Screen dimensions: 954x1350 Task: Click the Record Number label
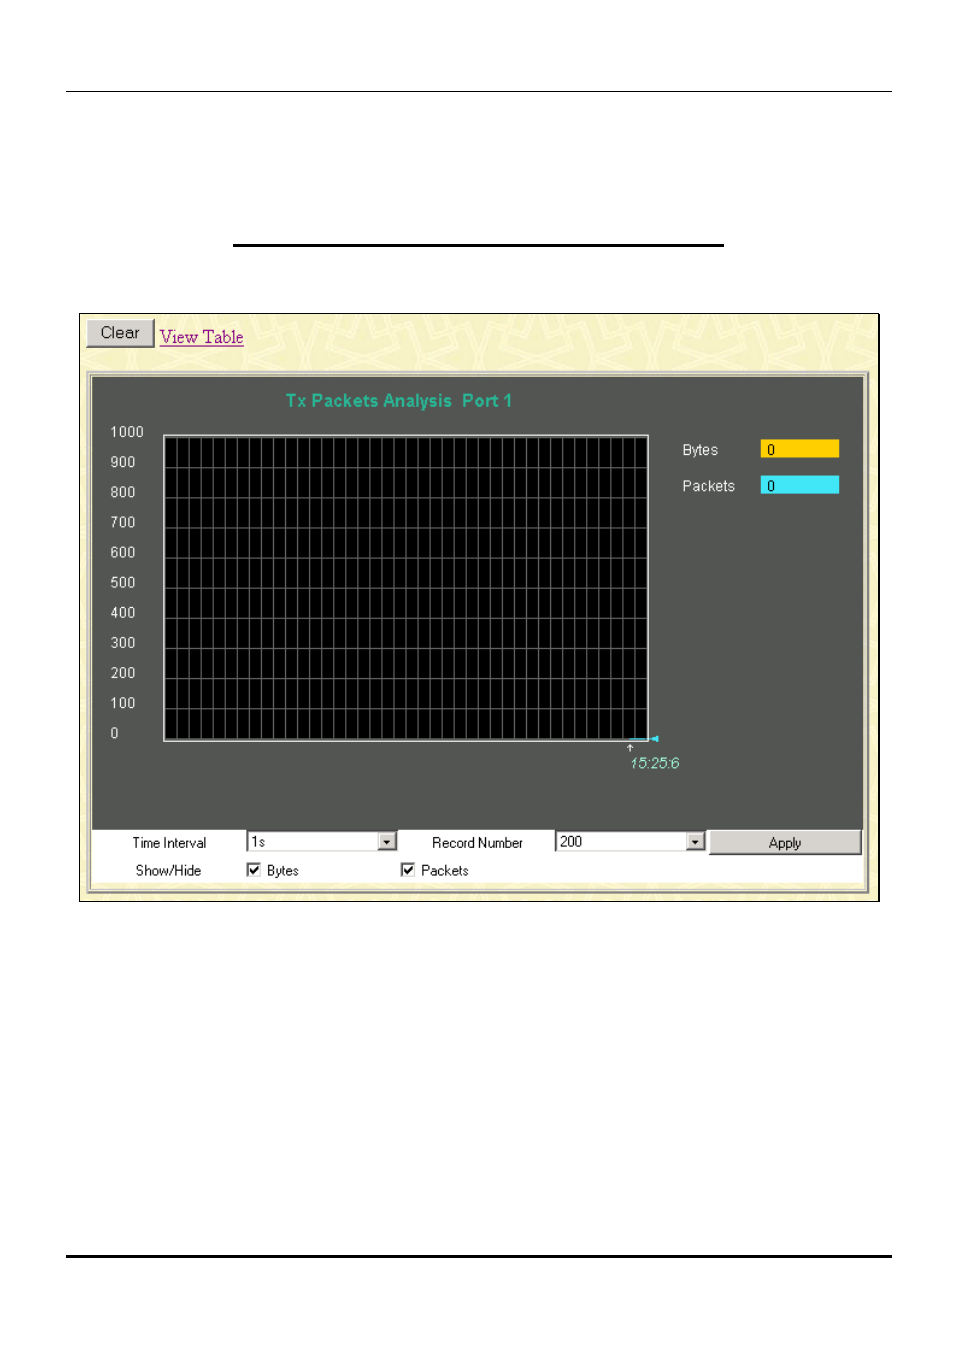477,843
